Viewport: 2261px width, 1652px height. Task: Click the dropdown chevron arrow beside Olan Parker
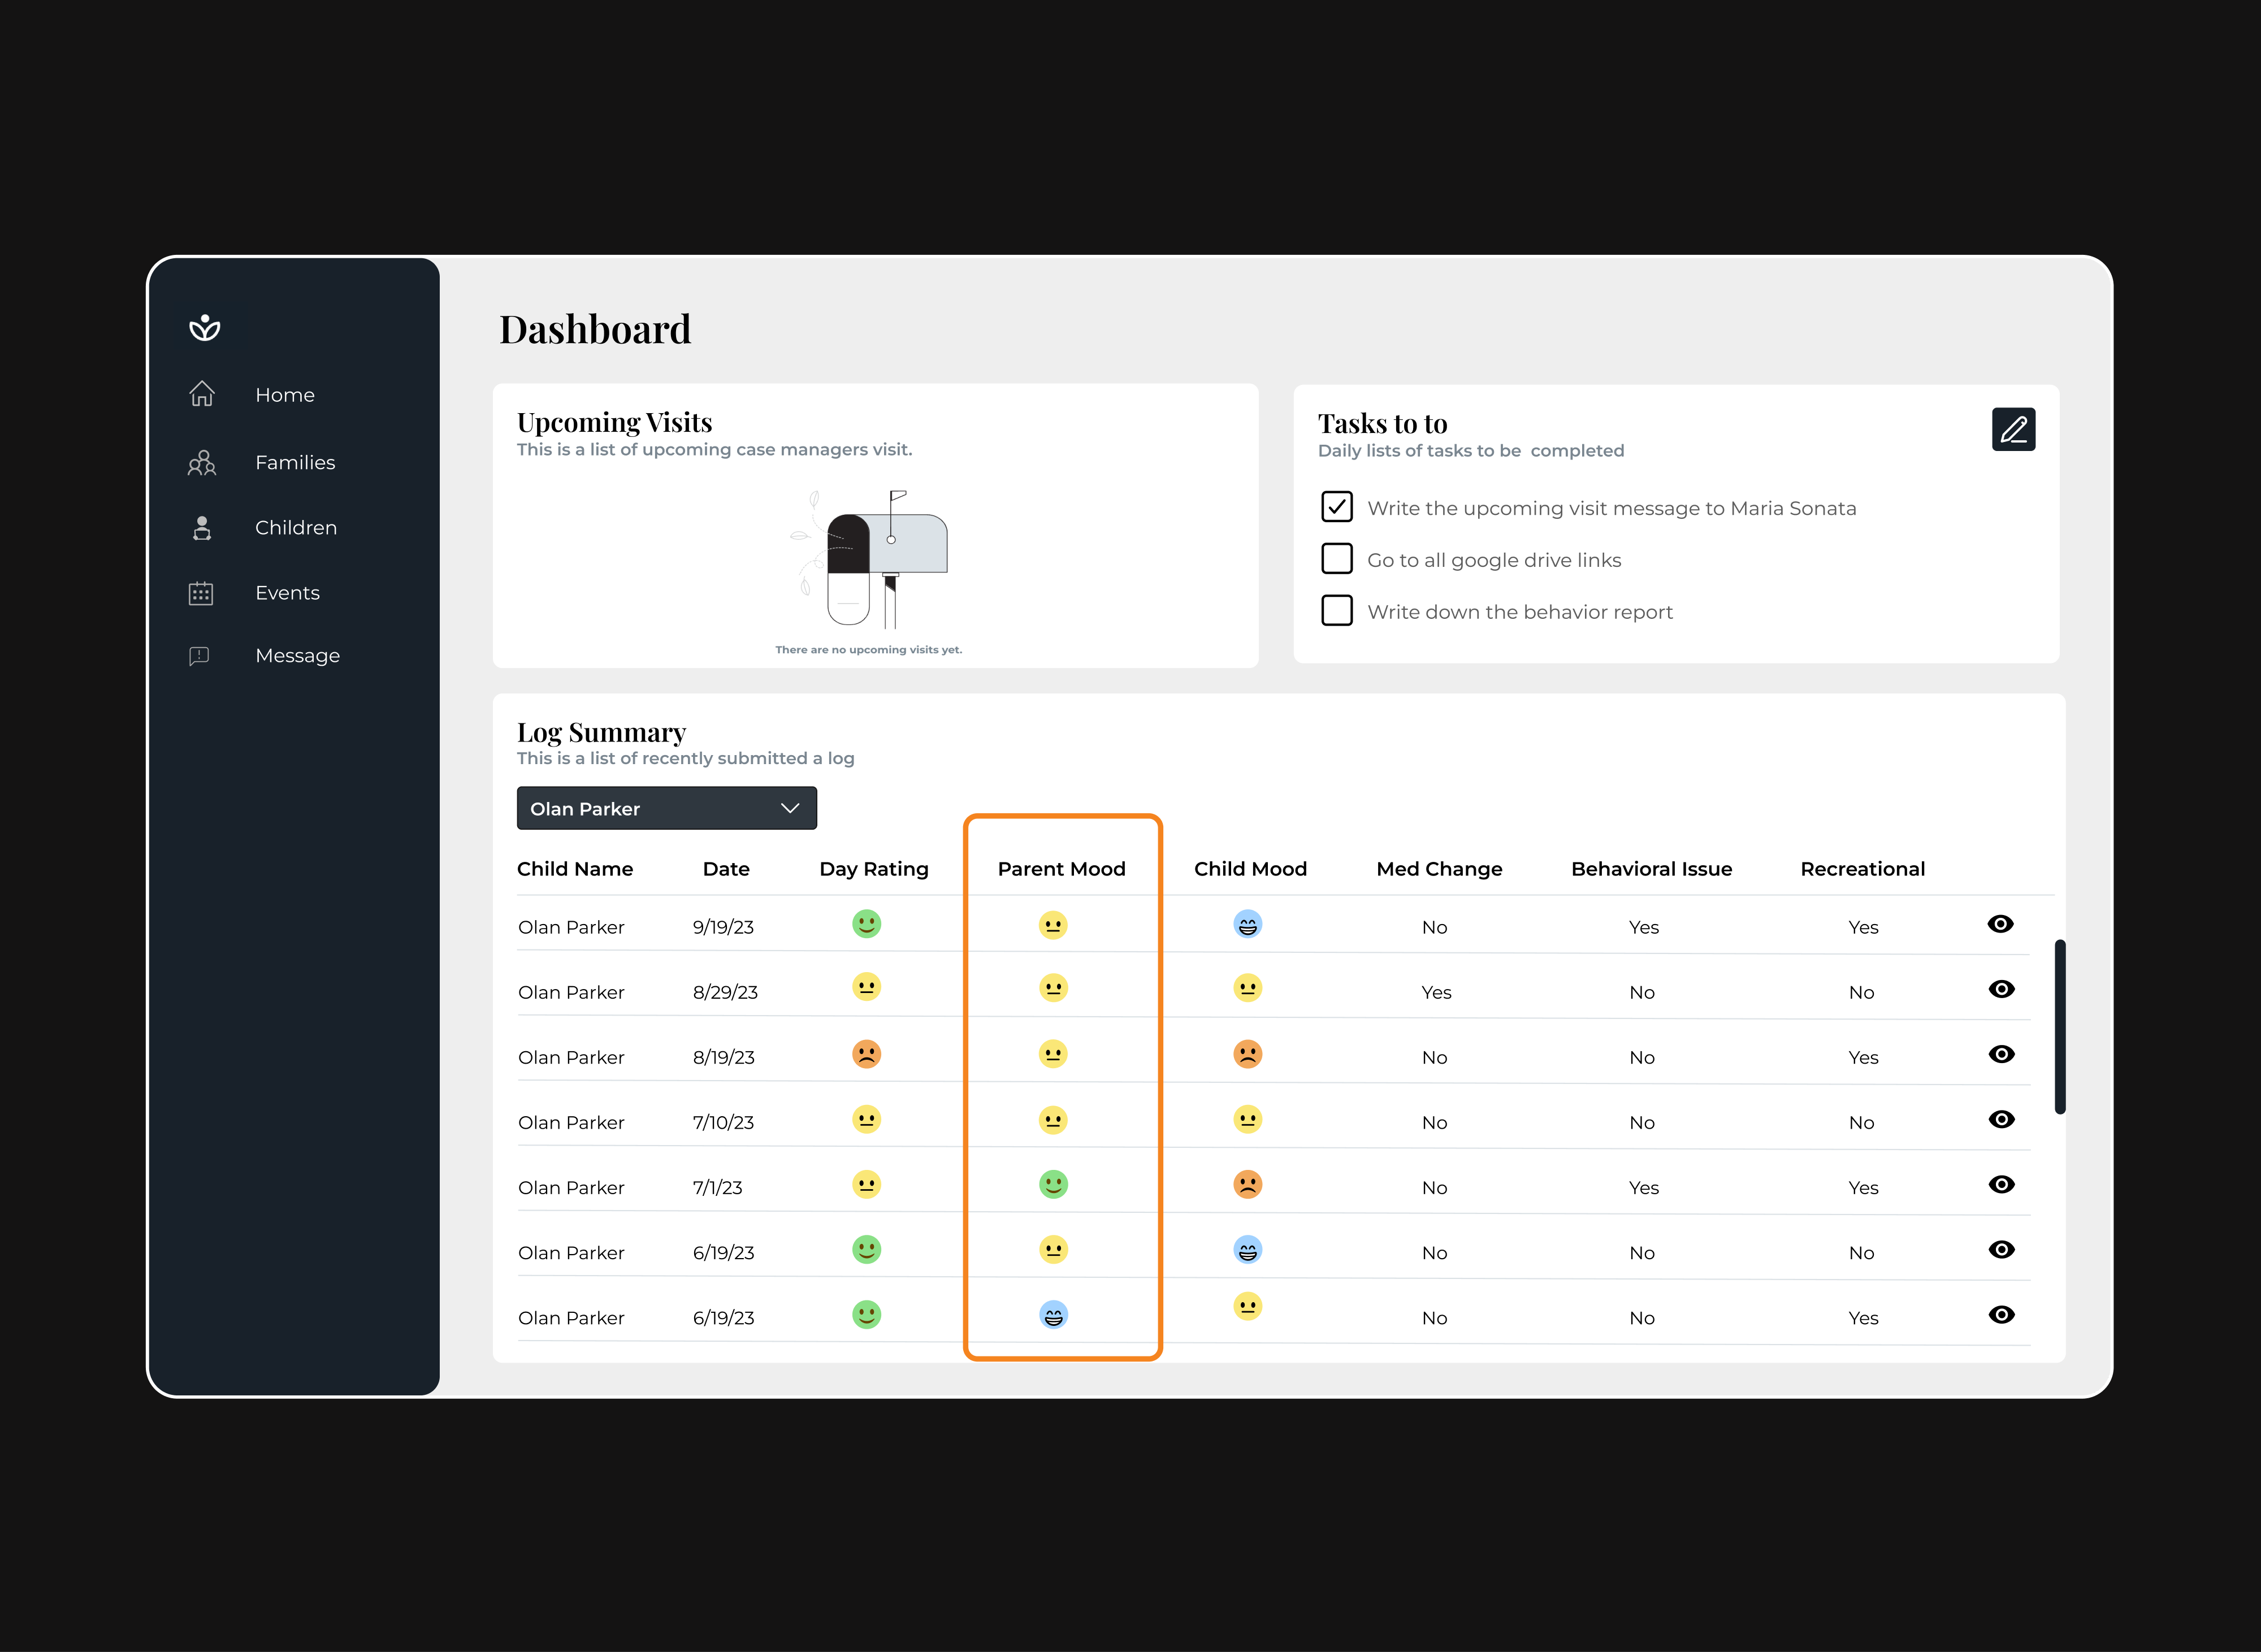coord(790,808)
